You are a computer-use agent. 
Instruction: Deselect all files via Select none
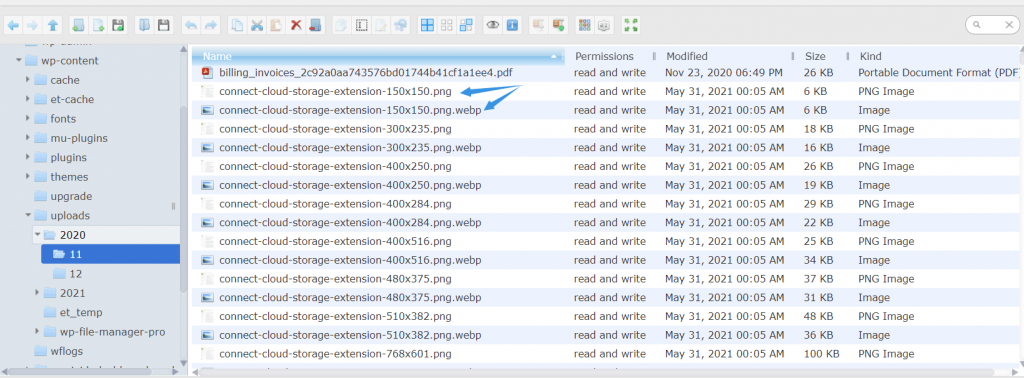pos(447,25)
